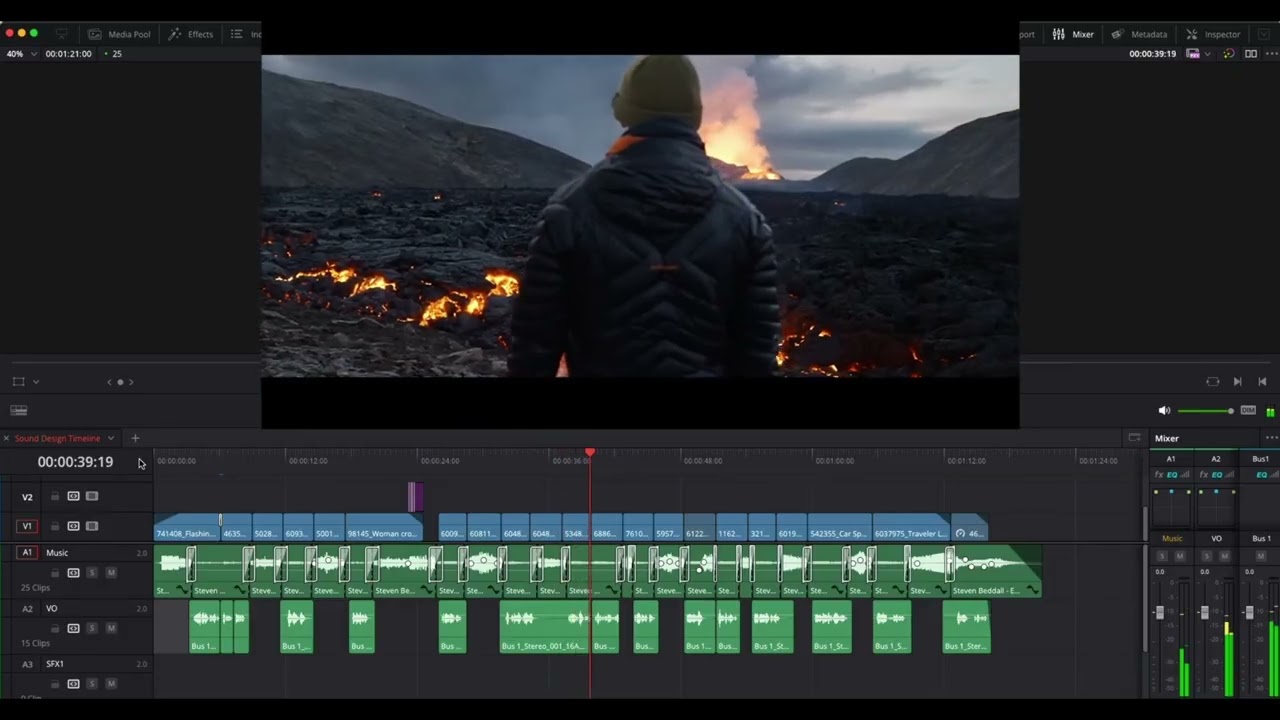
Task: Open the Inspector panel
Action: click(1213, 34)
